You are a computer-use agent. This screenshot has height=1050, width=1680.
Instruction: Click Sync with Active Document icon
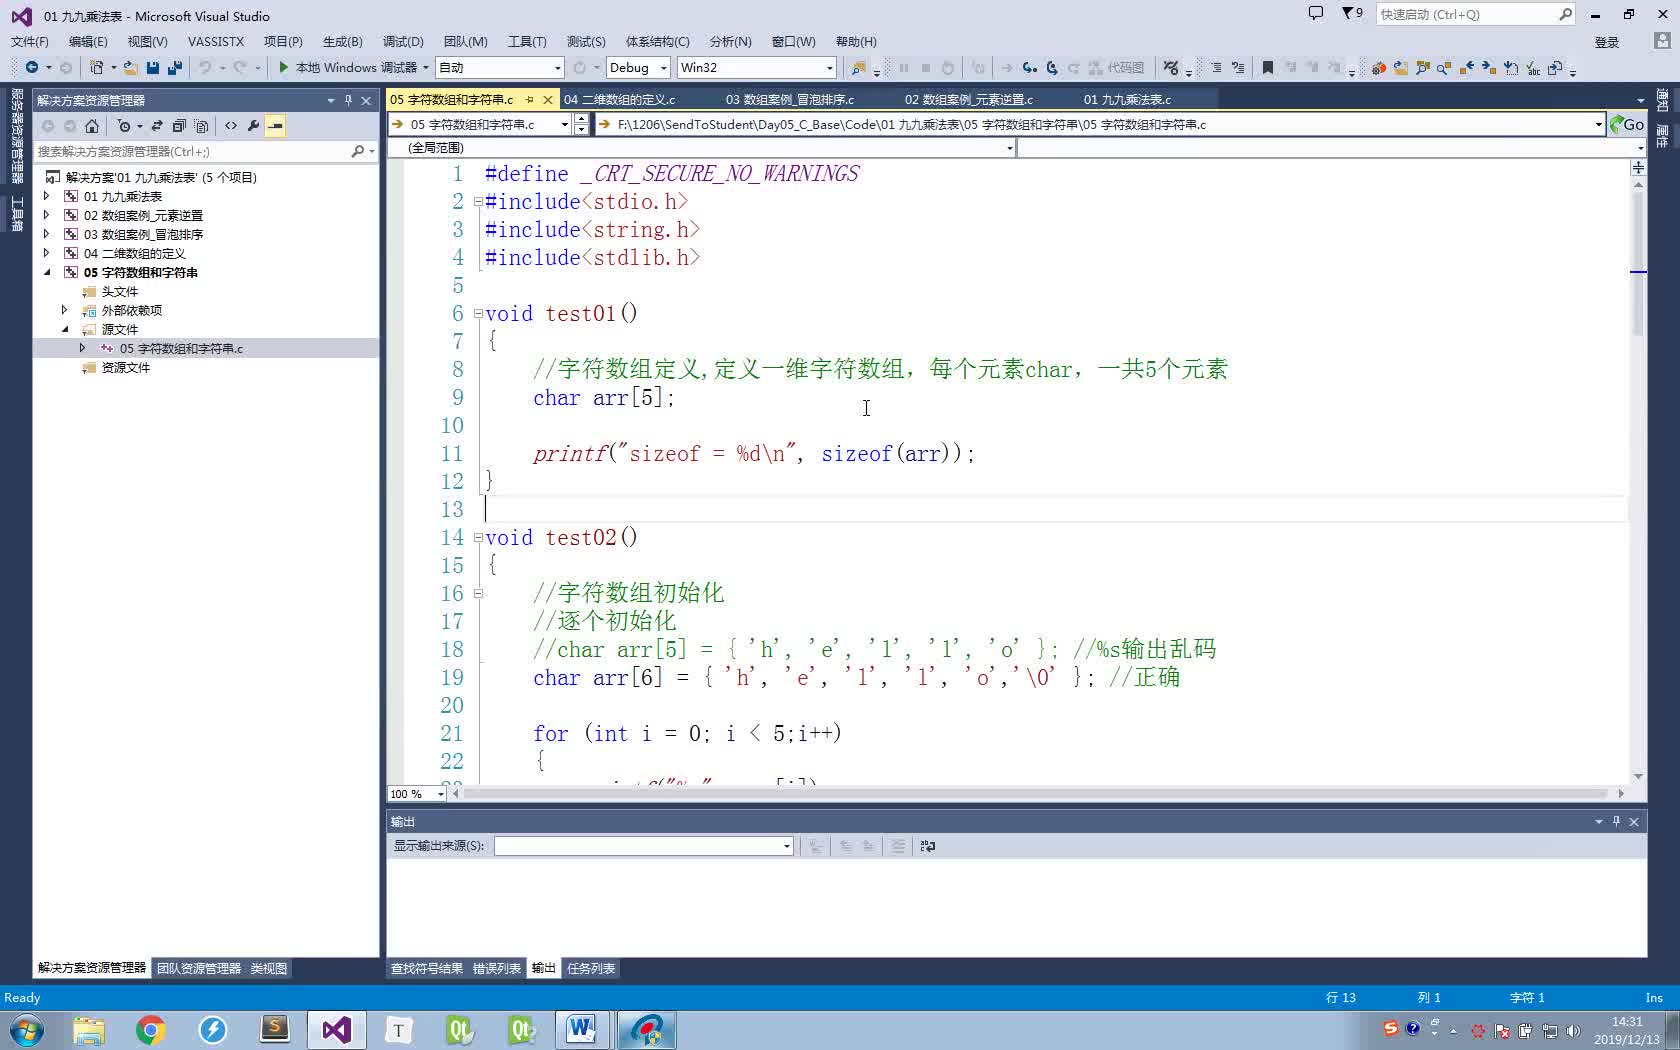pos(157,126)
